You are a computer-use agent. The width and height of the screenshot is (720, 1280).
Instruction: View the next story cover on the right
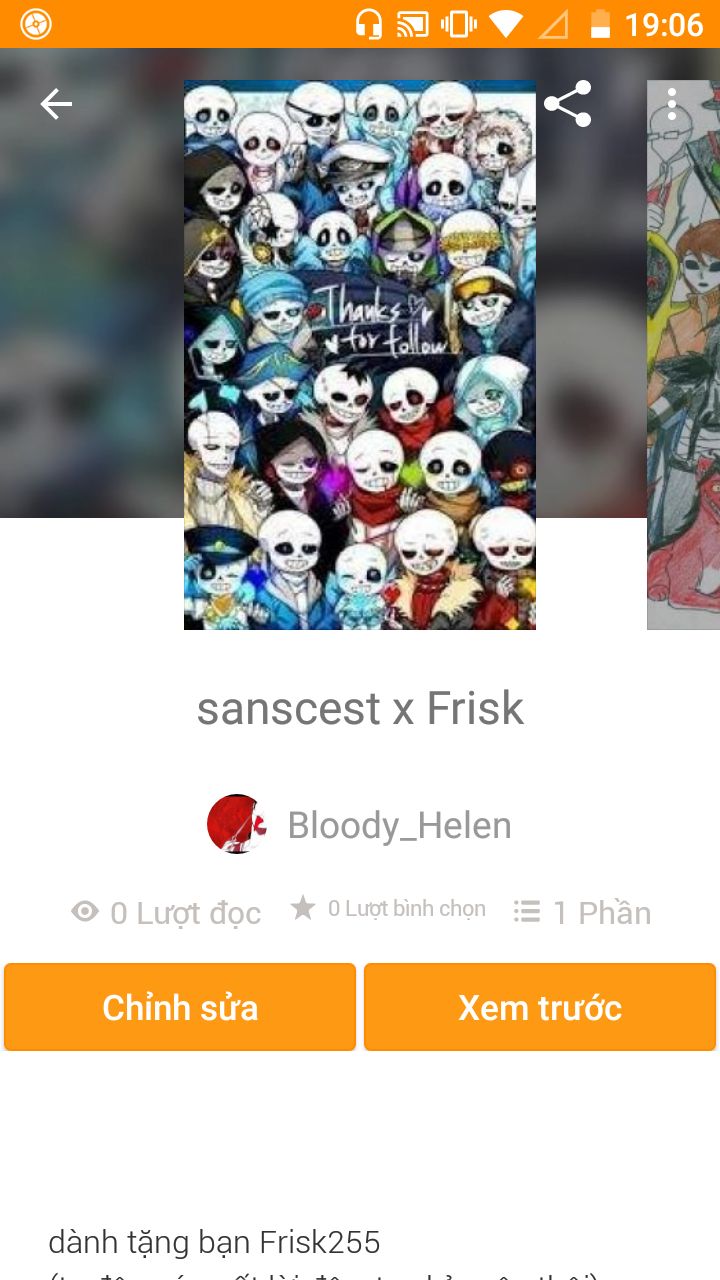click(684, 355)
